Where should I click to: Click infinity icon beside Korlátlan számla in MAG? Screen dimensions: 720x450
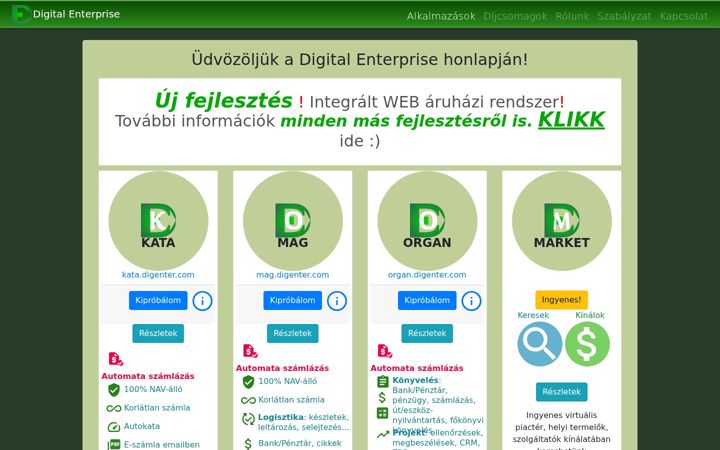click(x=248, y=400)
